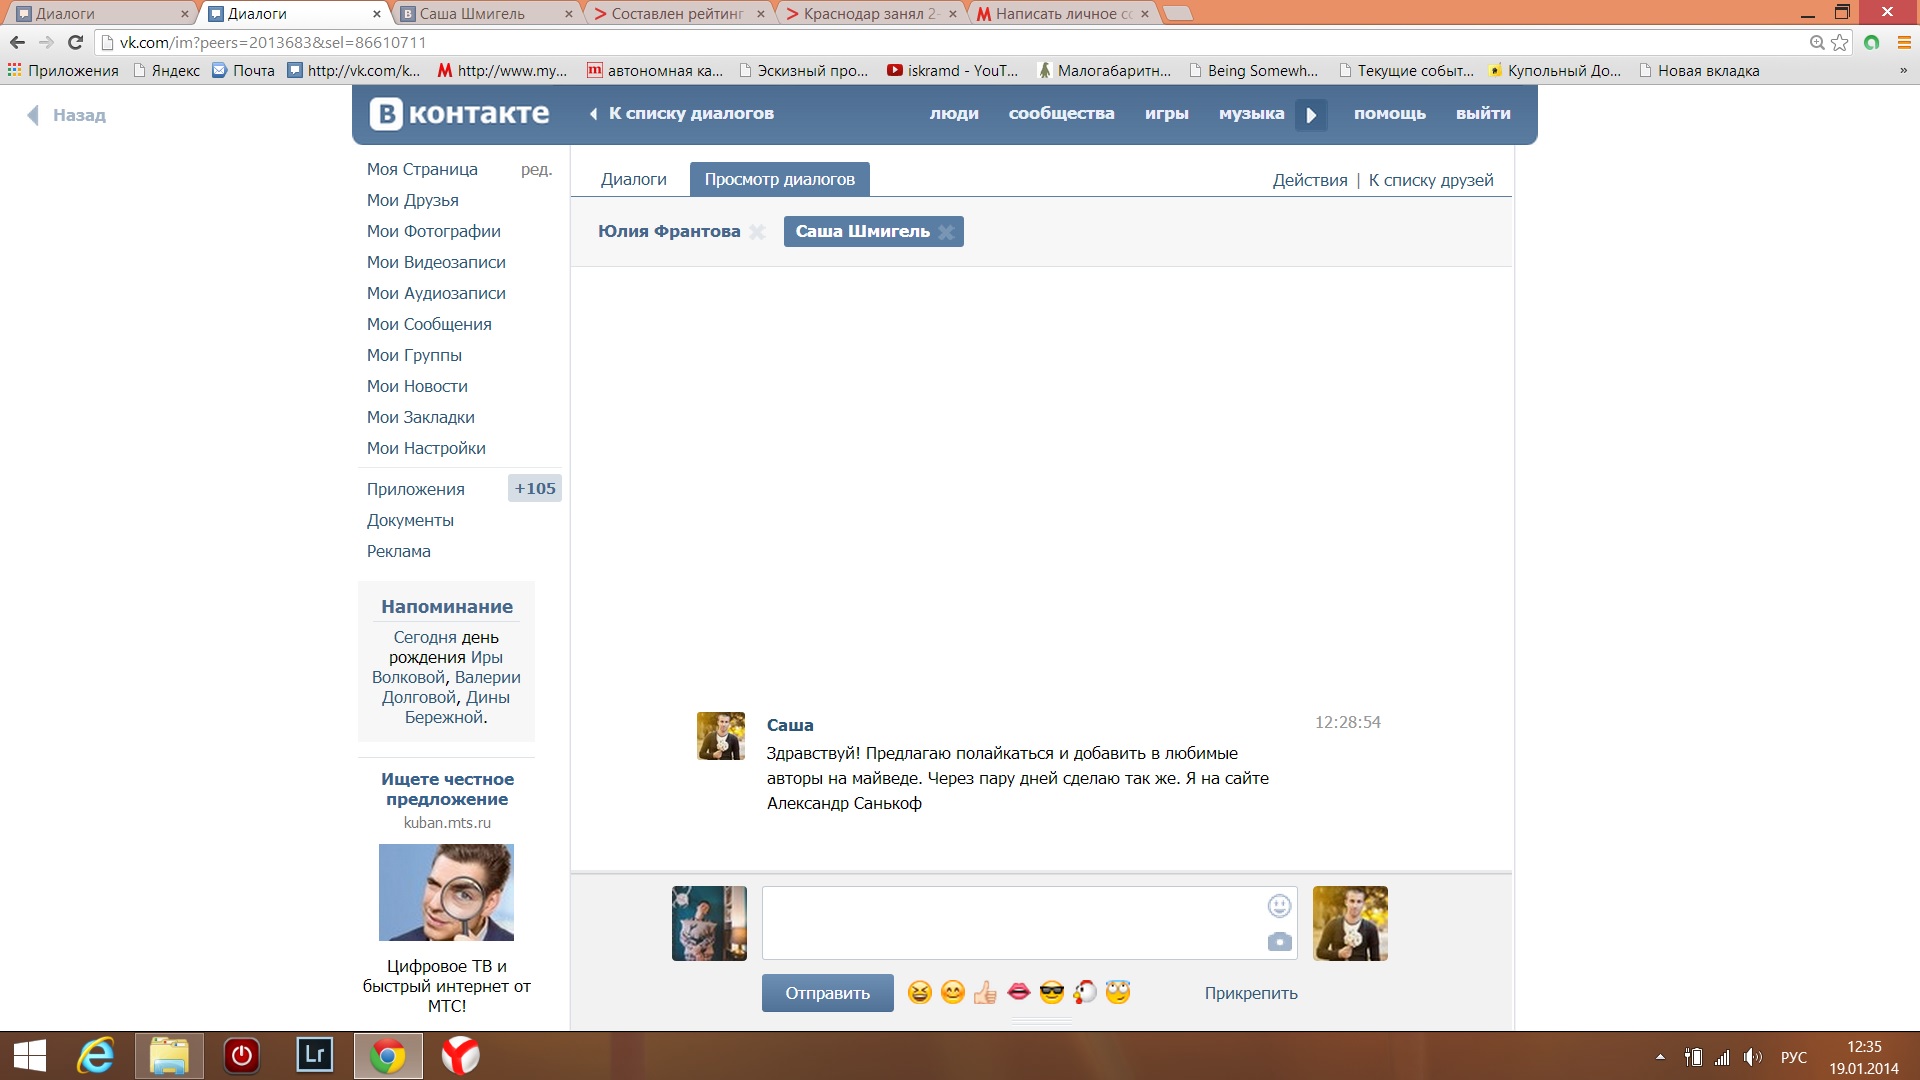This screenshot has height=1080, width=1920.
Task: Close the Саша Шмигель dialog tab
Action: pos(946,232)
